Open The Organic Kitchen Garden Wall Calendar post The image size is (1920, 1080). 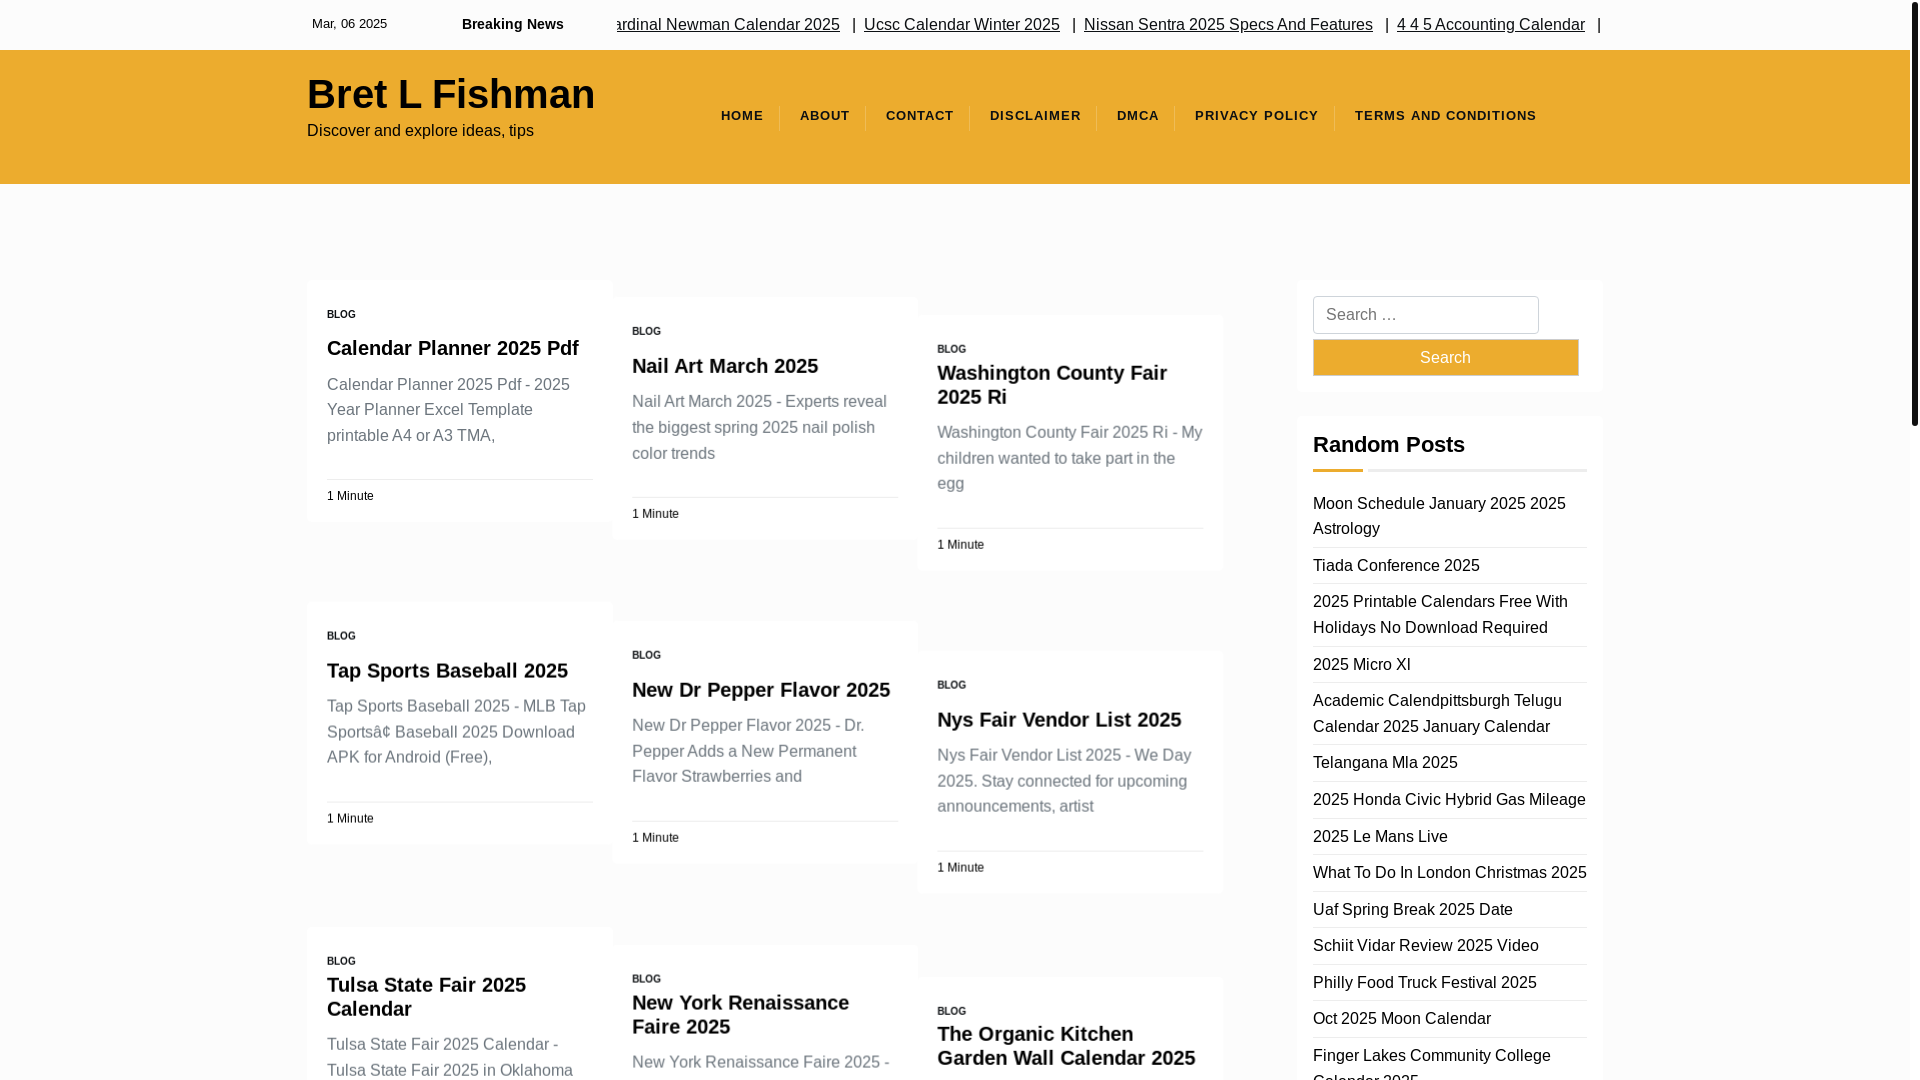coord(1065,1046)
